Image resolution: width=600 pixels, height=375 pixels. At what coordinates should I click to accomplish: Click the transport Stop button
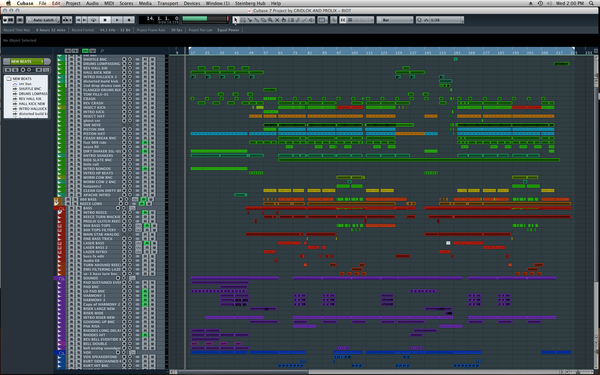[x=105, y=20]
